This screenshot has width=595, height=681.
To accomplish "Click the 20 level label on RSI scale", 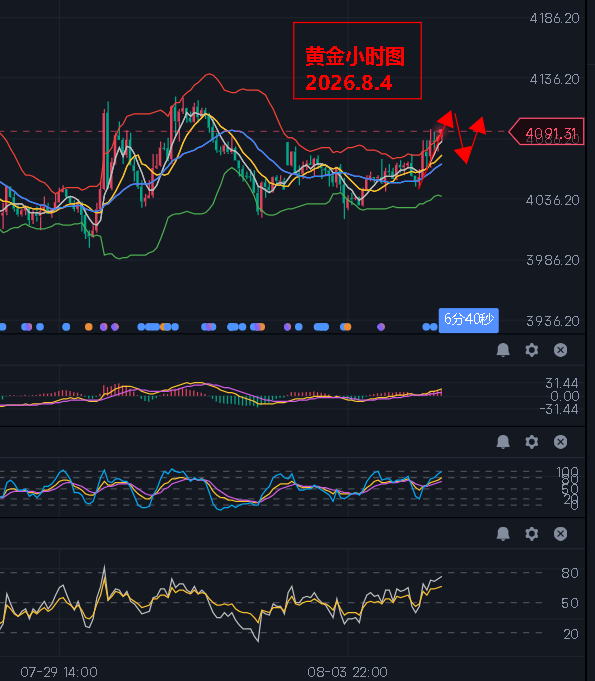I will pos(571,634).
